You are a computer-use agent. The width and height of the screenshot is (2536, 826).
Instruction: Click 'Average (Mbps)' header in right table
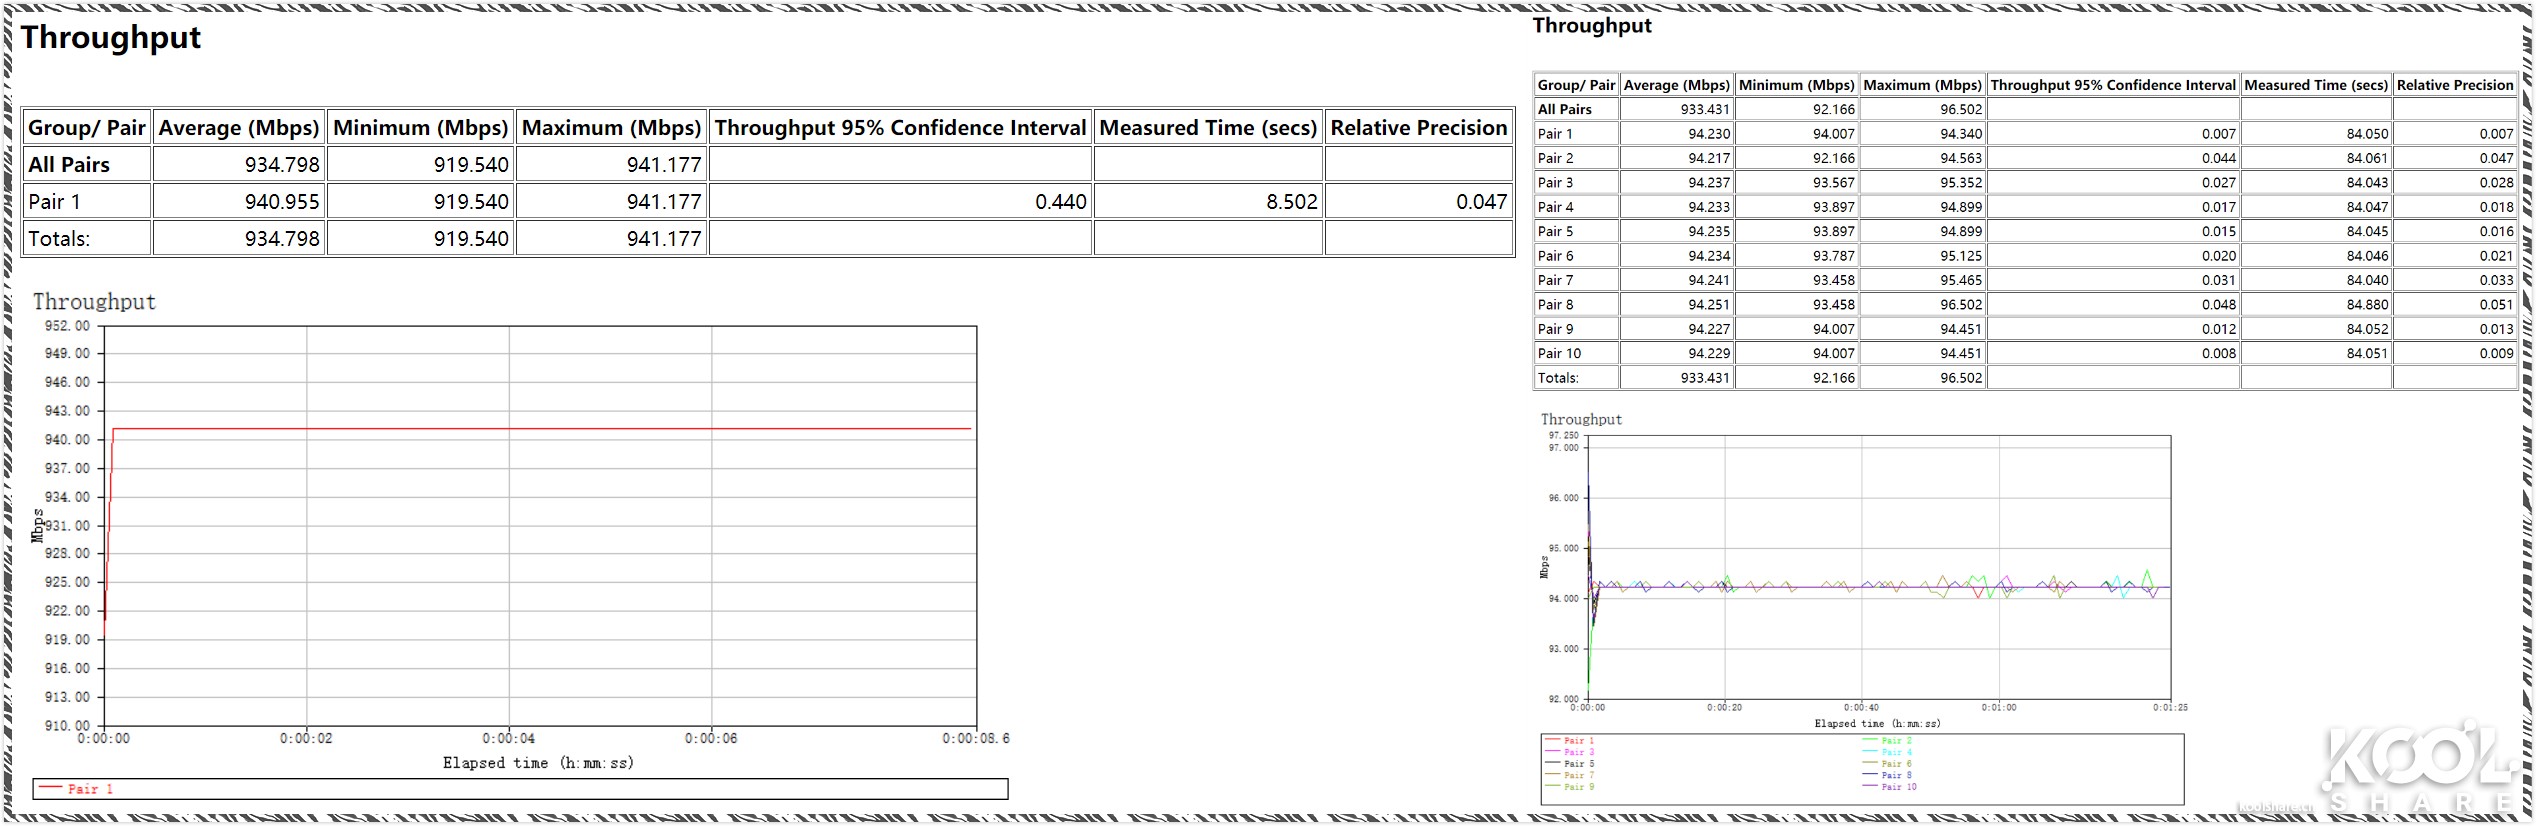point(1676,85)
